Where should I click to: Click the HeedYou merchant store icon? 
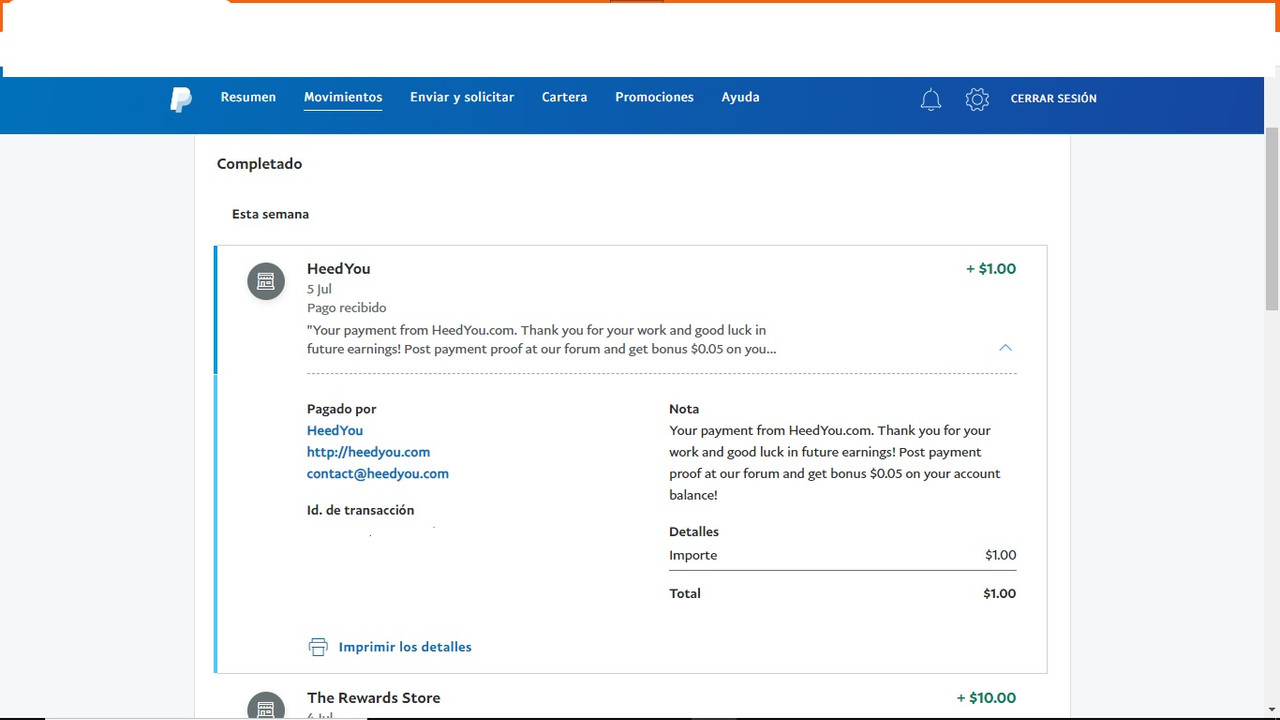[266, 281]
